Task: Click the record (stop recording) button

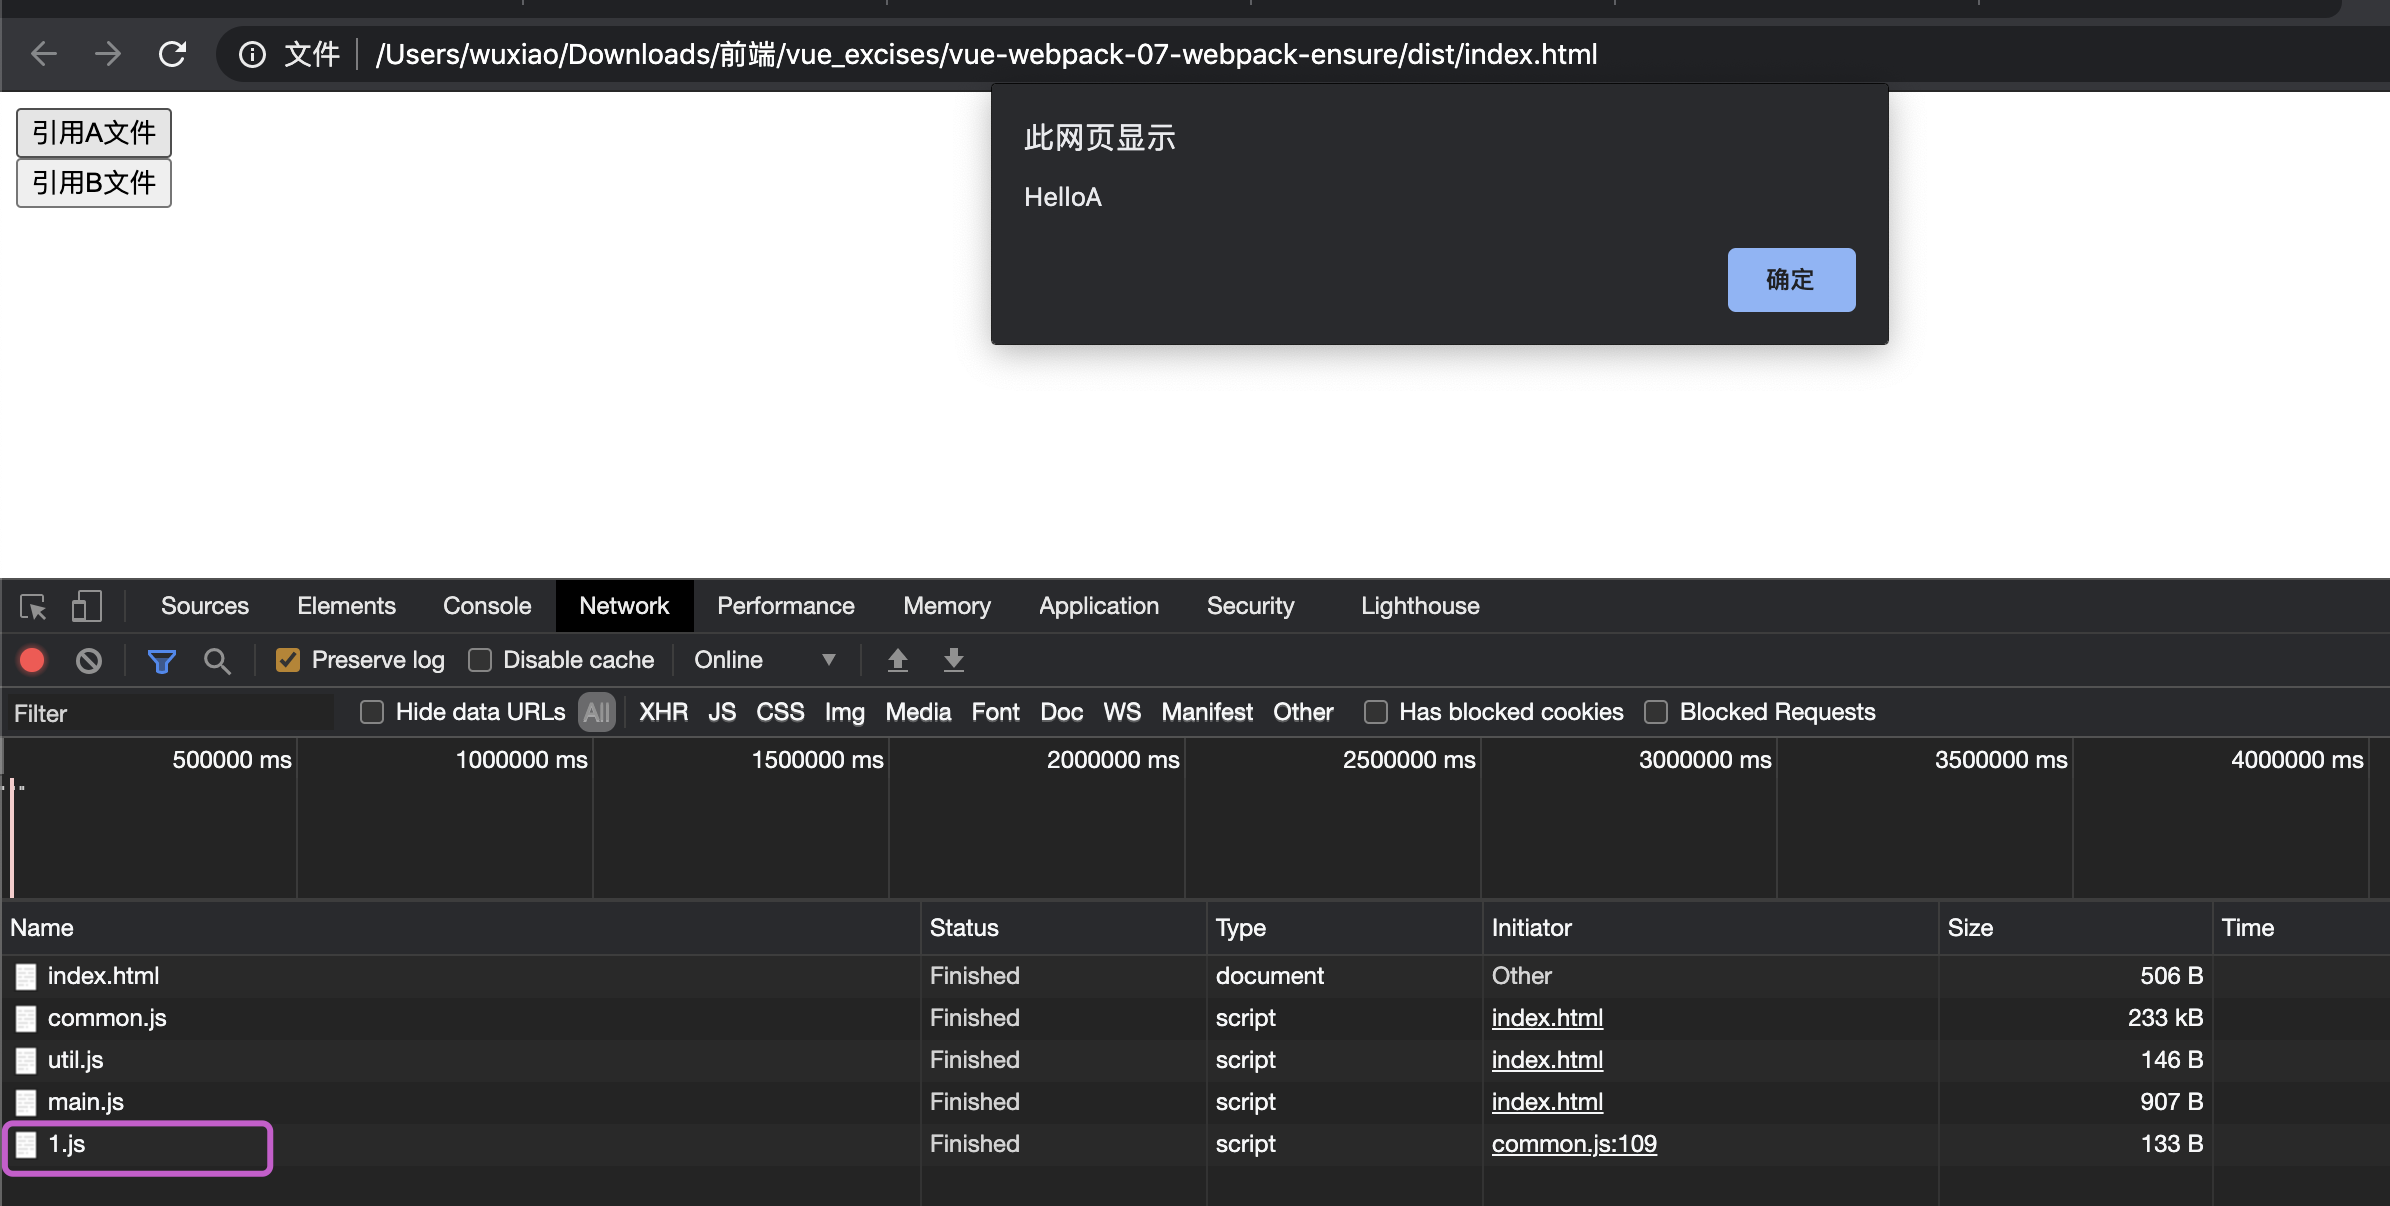Action: coord(31,658)
